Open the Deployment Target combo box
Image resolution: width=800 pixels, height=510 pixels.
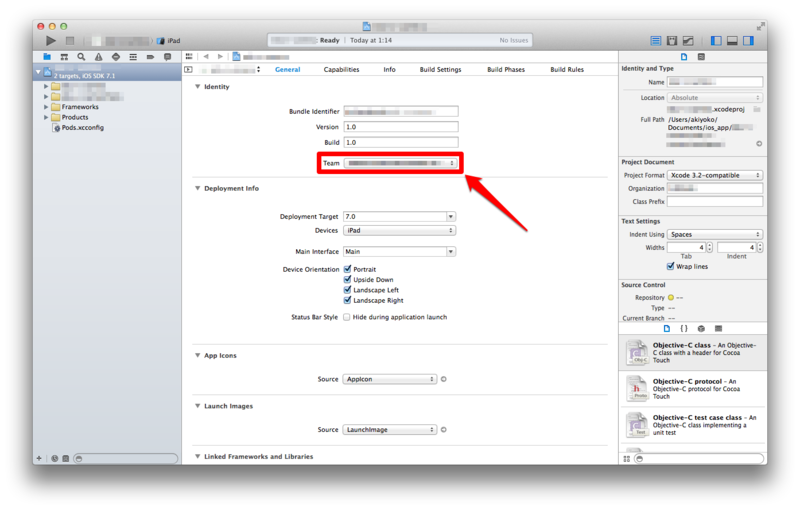pos(399,217)
